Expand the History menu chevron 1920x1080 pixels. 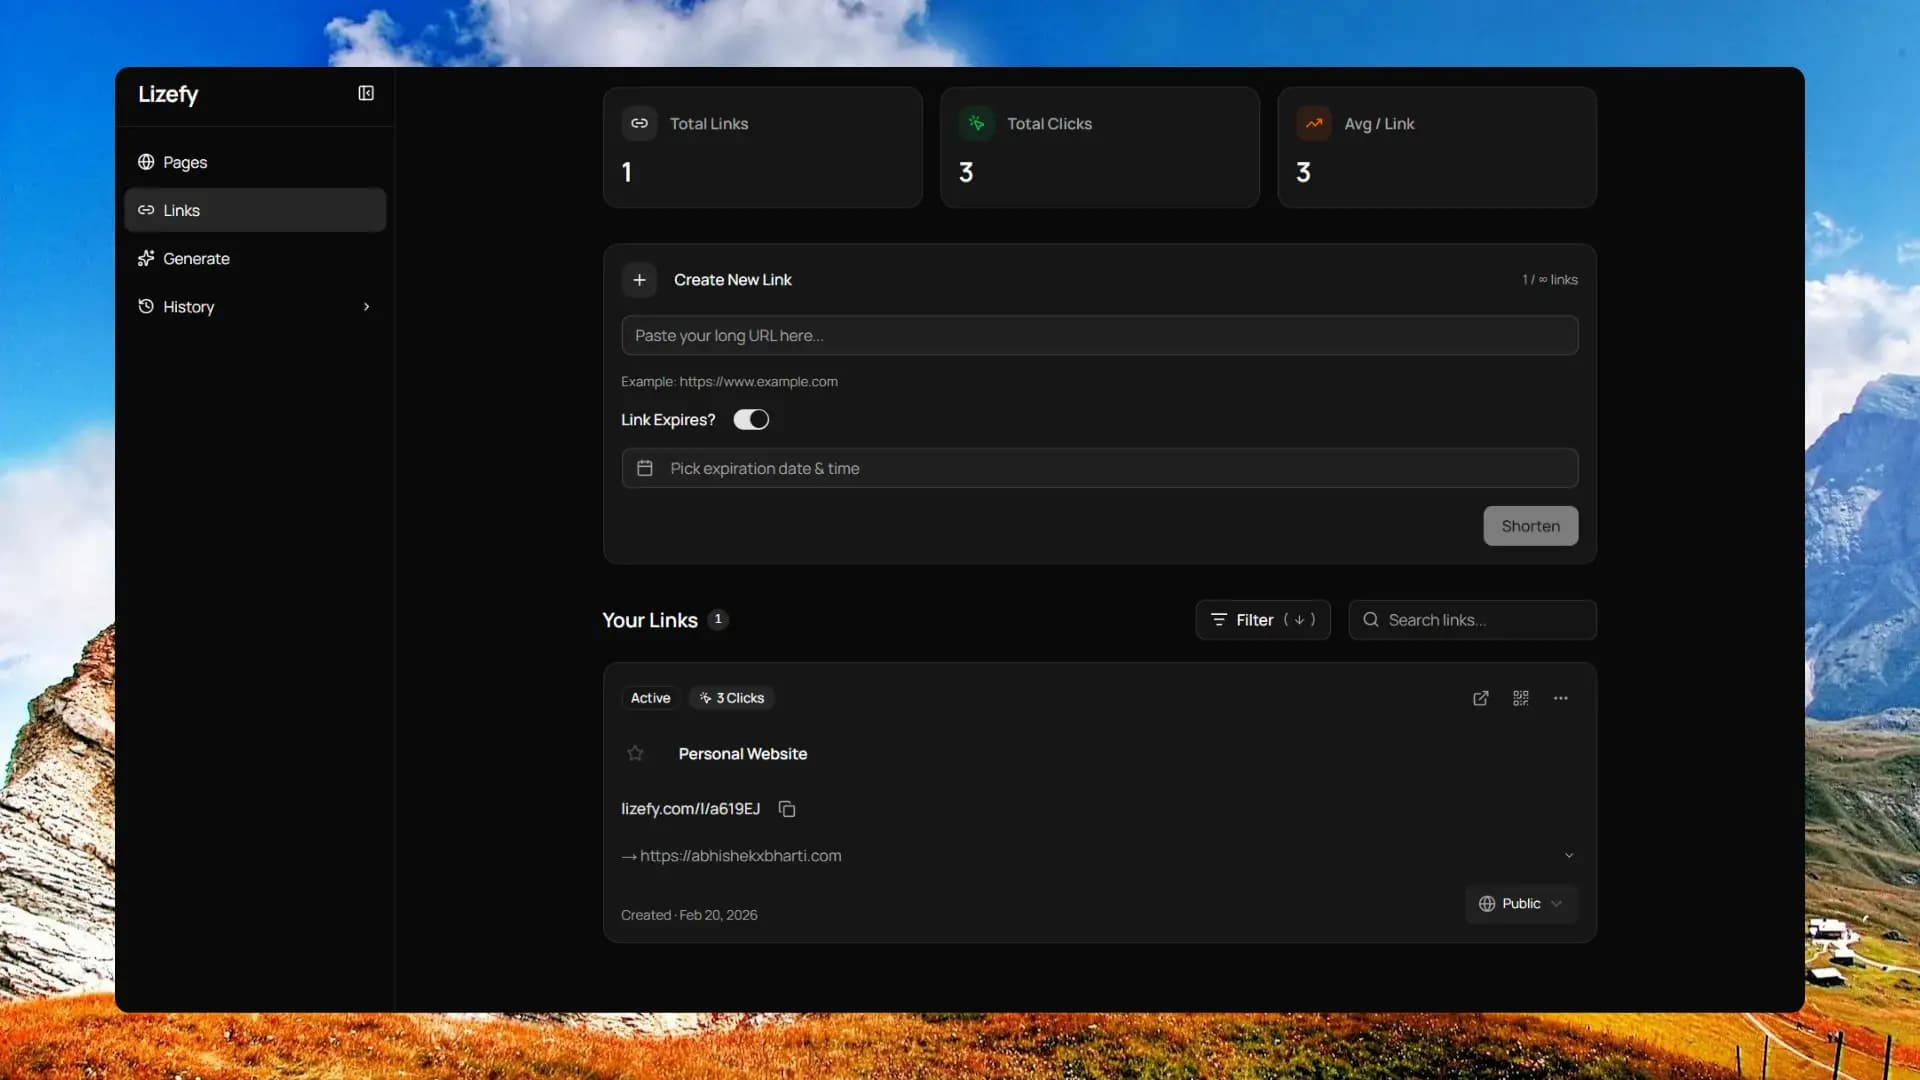[x=366, y=306]
